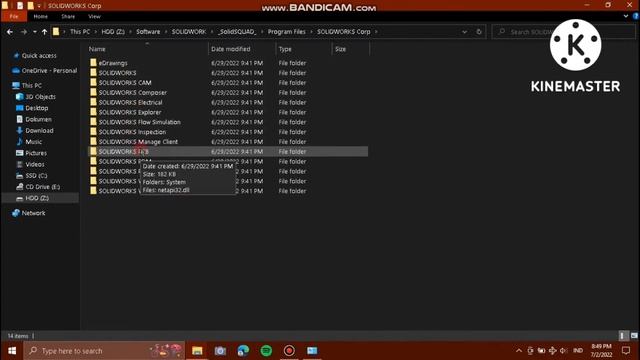Screen dimensions: 640x360
Task: Select the eDrawings folder
Action: pyautogui.click(x=228, y=63)
